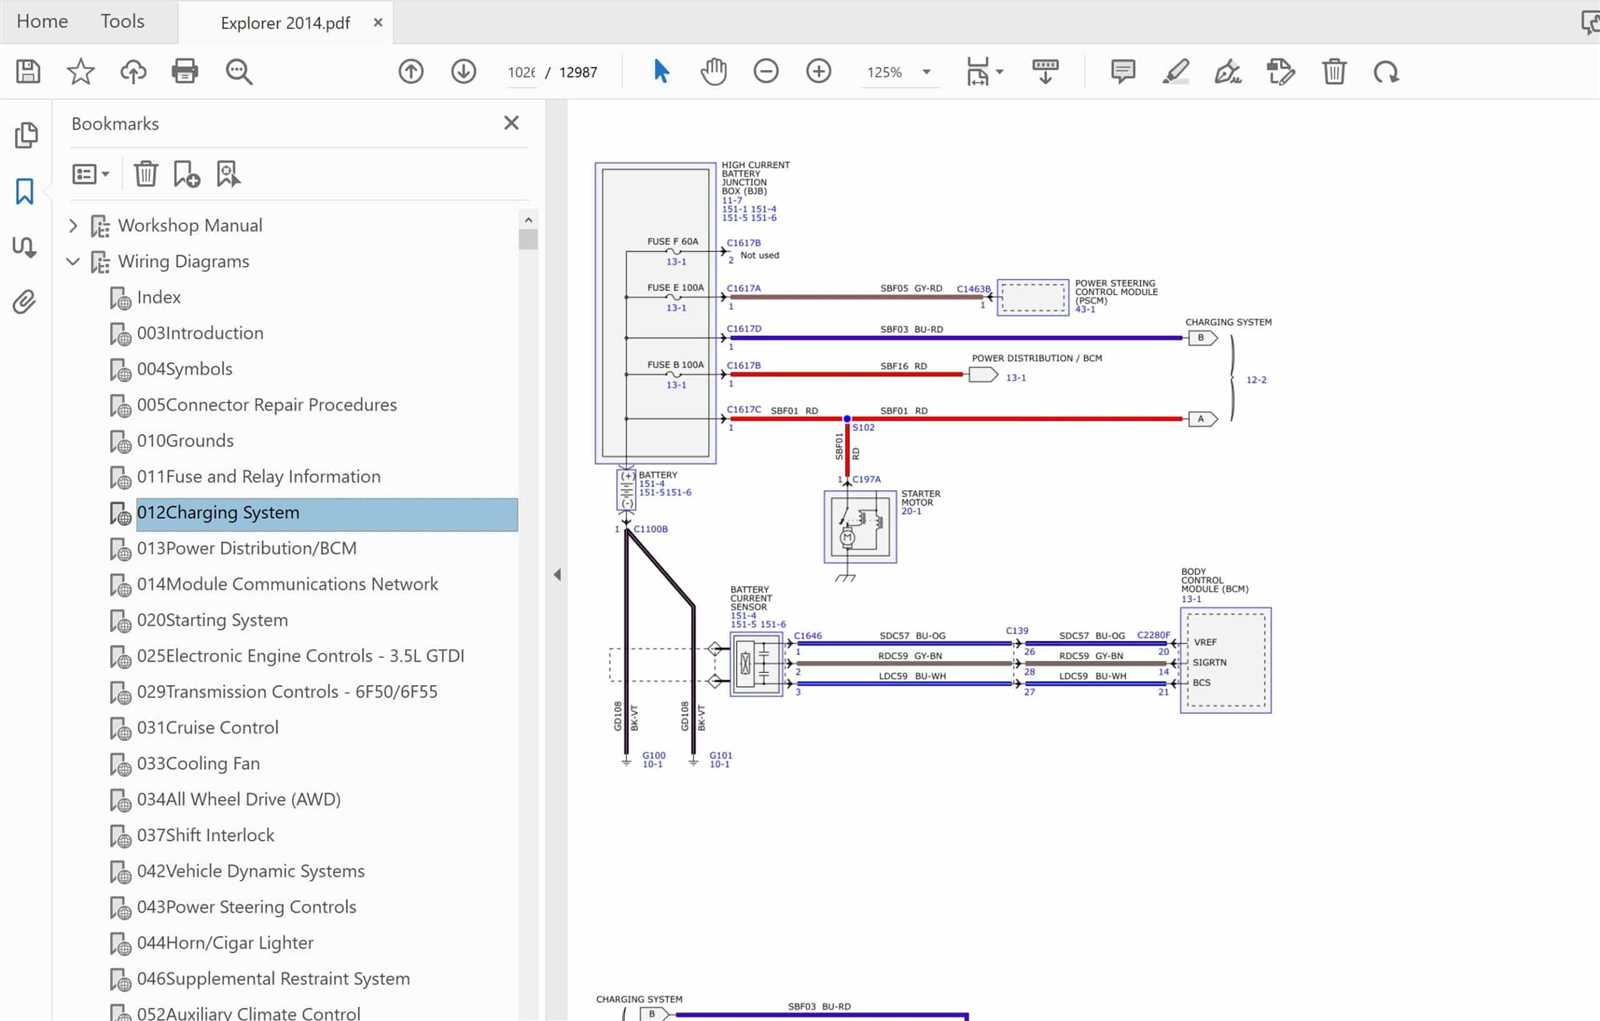This screenshot has width=1600, height=1021.
Task: Close the Explorer 2014.pdf tab
Action: pyautogui.click(x=378, y=22)
